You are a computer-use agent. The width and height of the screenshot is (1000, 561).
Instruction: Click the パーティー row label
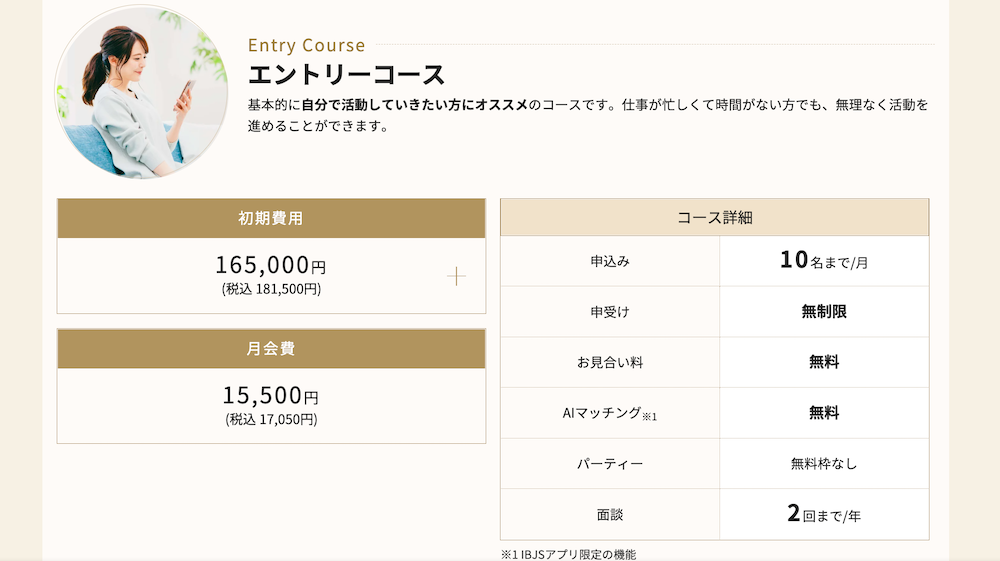pyautogui.click(x=610, y=464)
